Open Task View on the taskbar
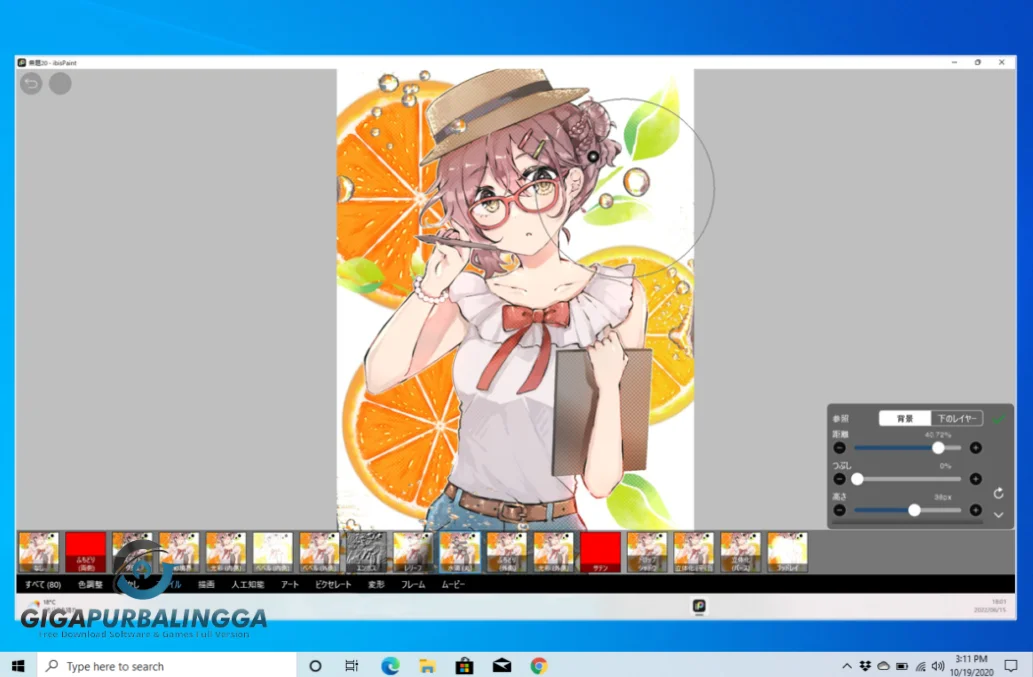Image resolution: width=1033 pixels, height=677 pixels. coord(352,666)
